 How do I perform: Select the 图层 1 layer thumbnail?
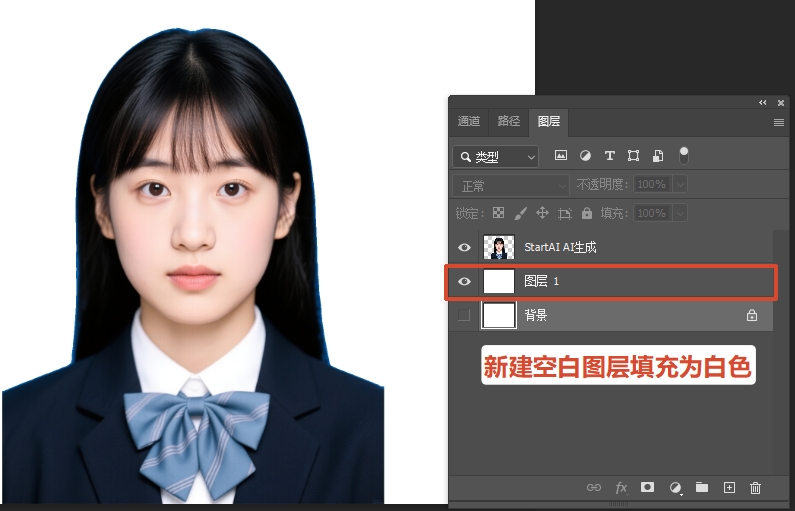coord(498,282)
